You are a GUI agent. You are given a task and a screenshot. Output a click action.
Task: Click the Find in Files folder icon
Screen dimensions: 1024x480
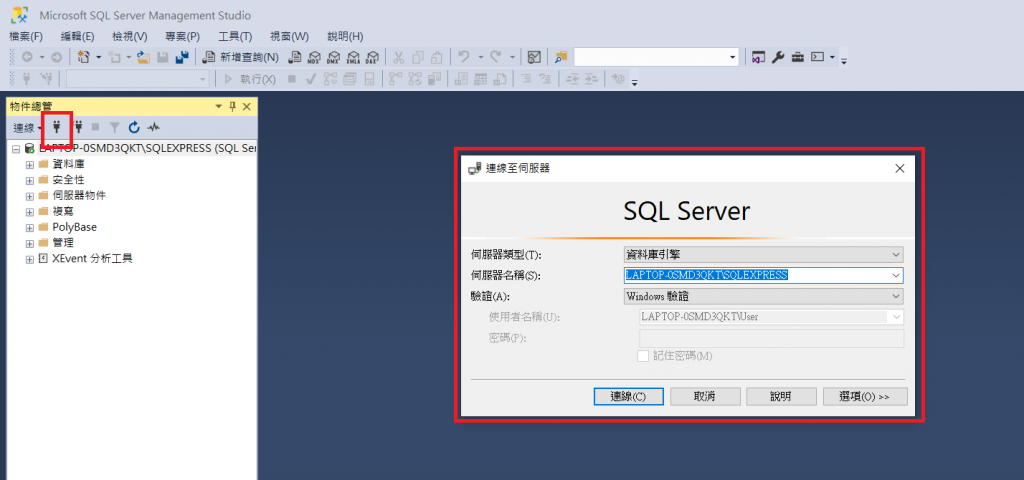(x=561, y=57)
